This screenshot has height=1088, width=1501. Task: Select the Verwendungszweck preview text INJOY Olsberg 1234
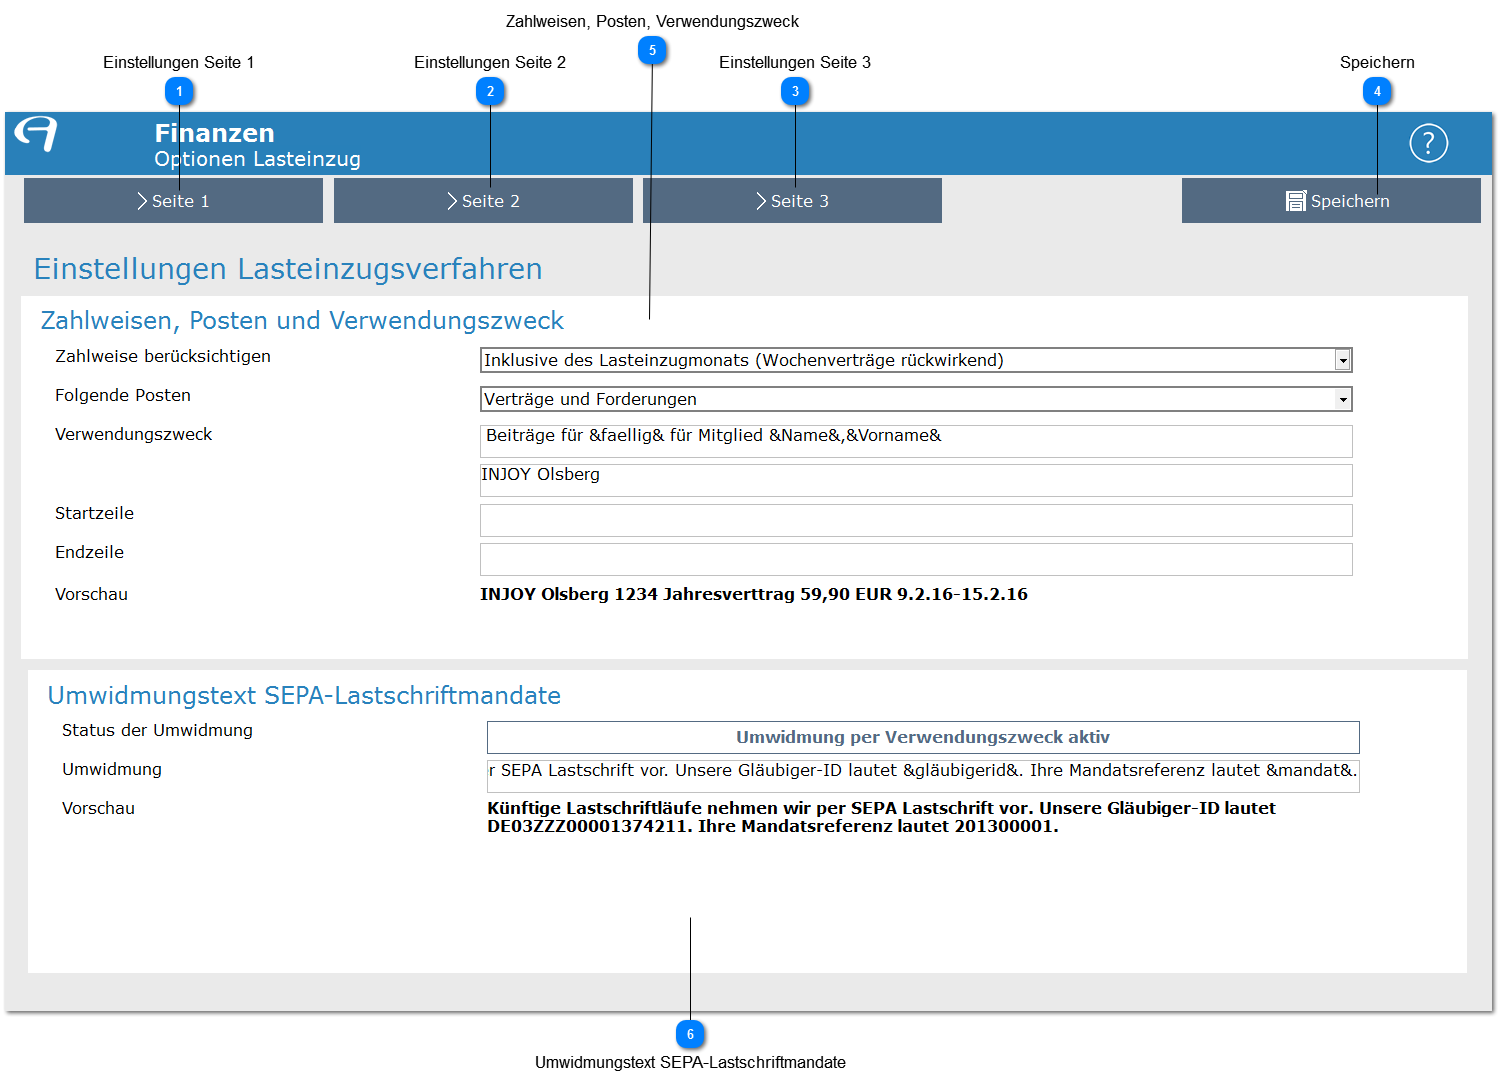(x=754, y=594)
